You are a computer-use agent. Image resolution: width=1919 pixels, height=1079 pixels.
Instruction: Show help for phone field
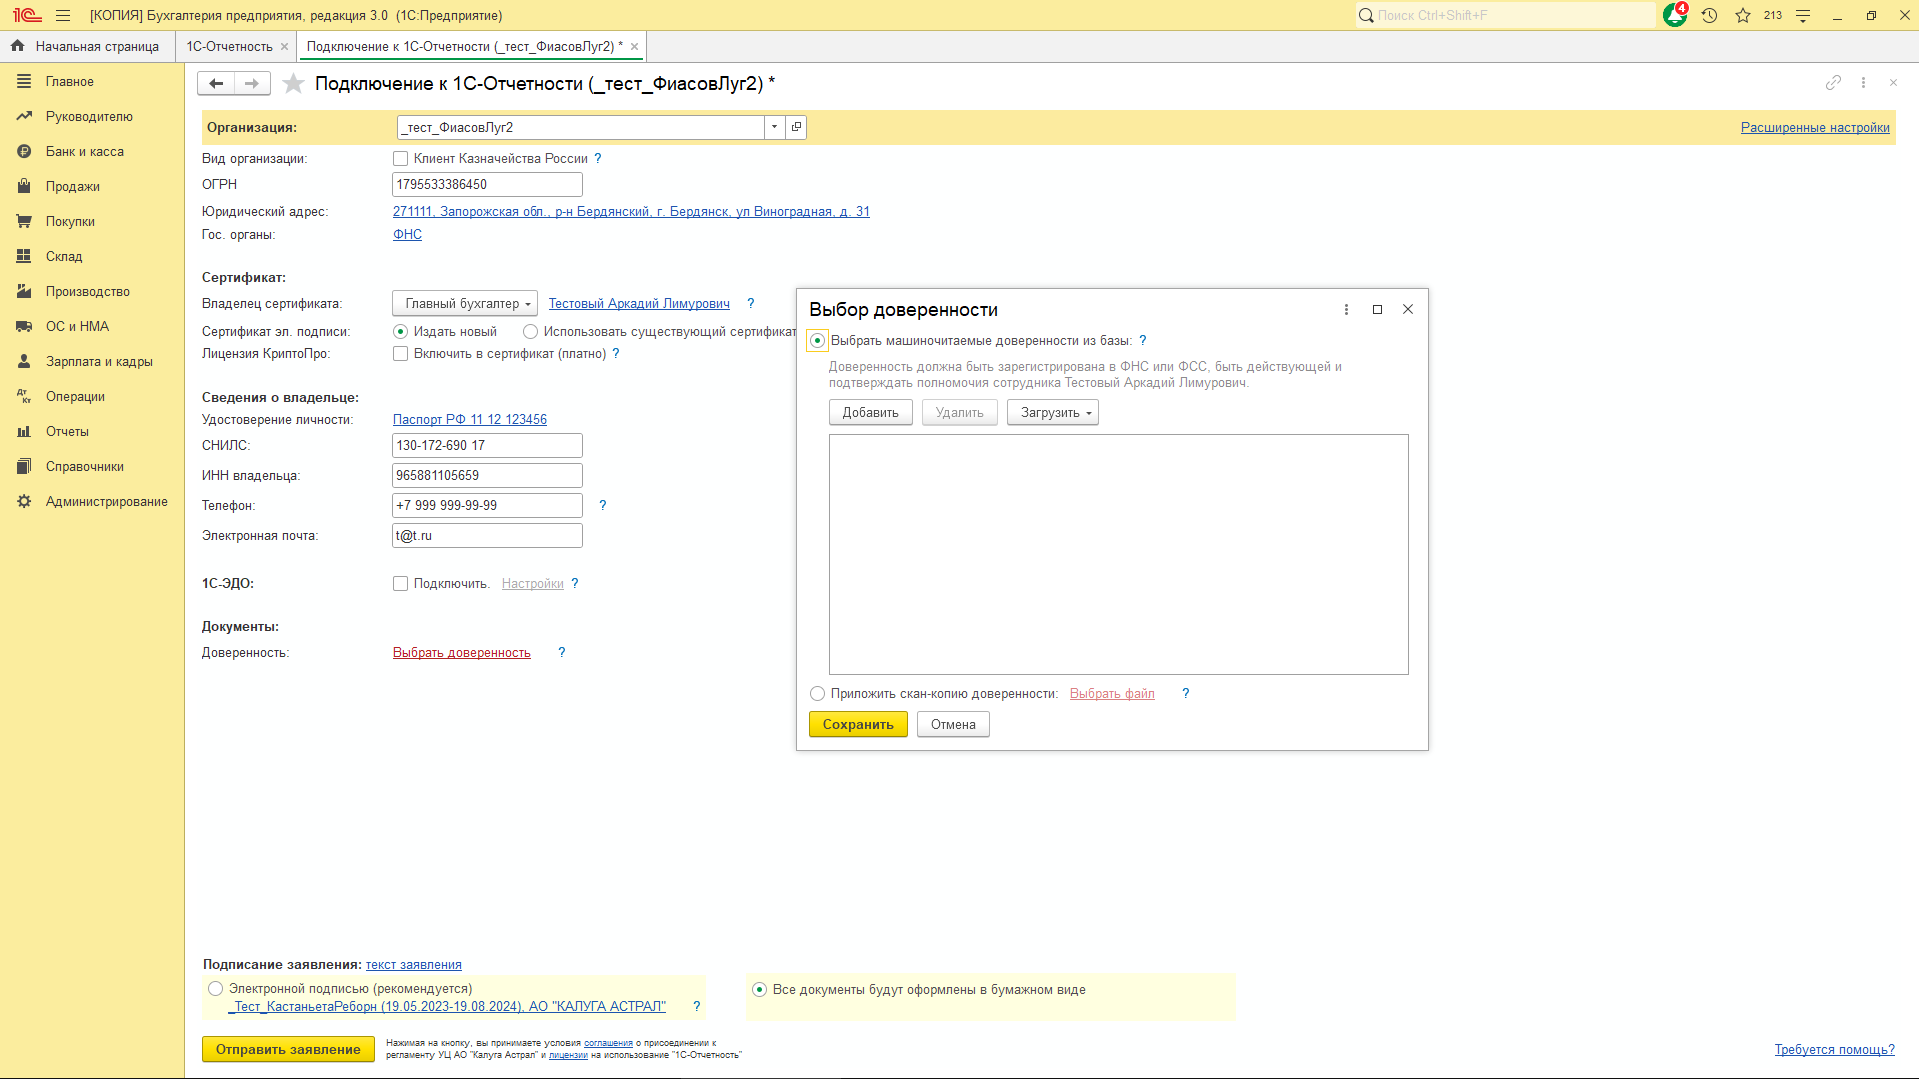click(603, 505)
